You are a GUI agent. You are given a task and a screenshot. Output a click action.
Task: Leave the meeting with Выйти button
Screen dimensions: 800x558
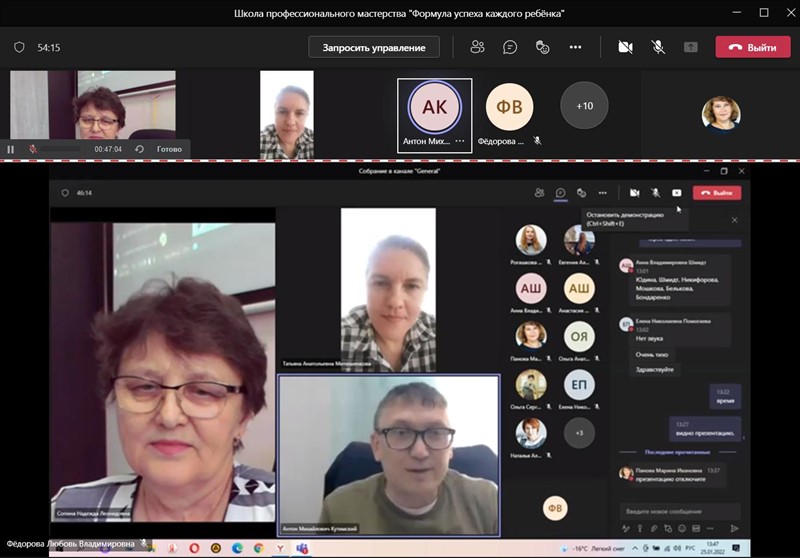tap(752, 47)
